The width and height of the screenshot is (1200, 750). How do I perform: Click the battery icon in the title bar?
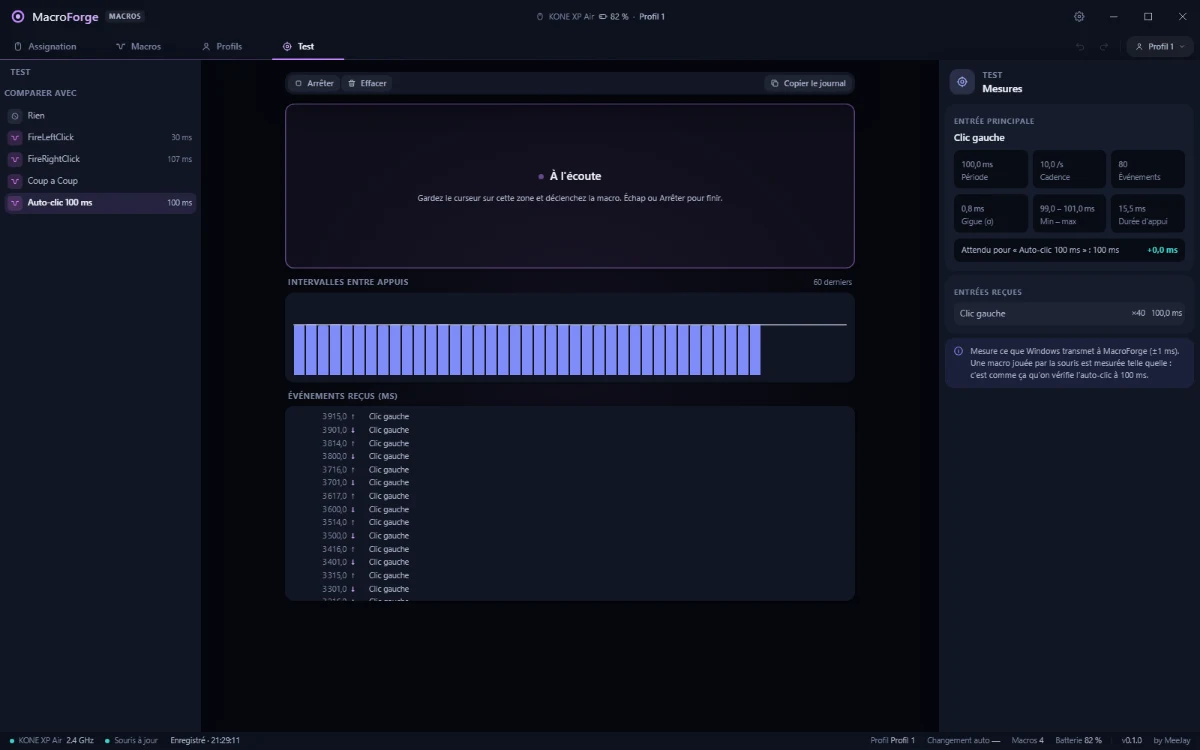[603, 17]
